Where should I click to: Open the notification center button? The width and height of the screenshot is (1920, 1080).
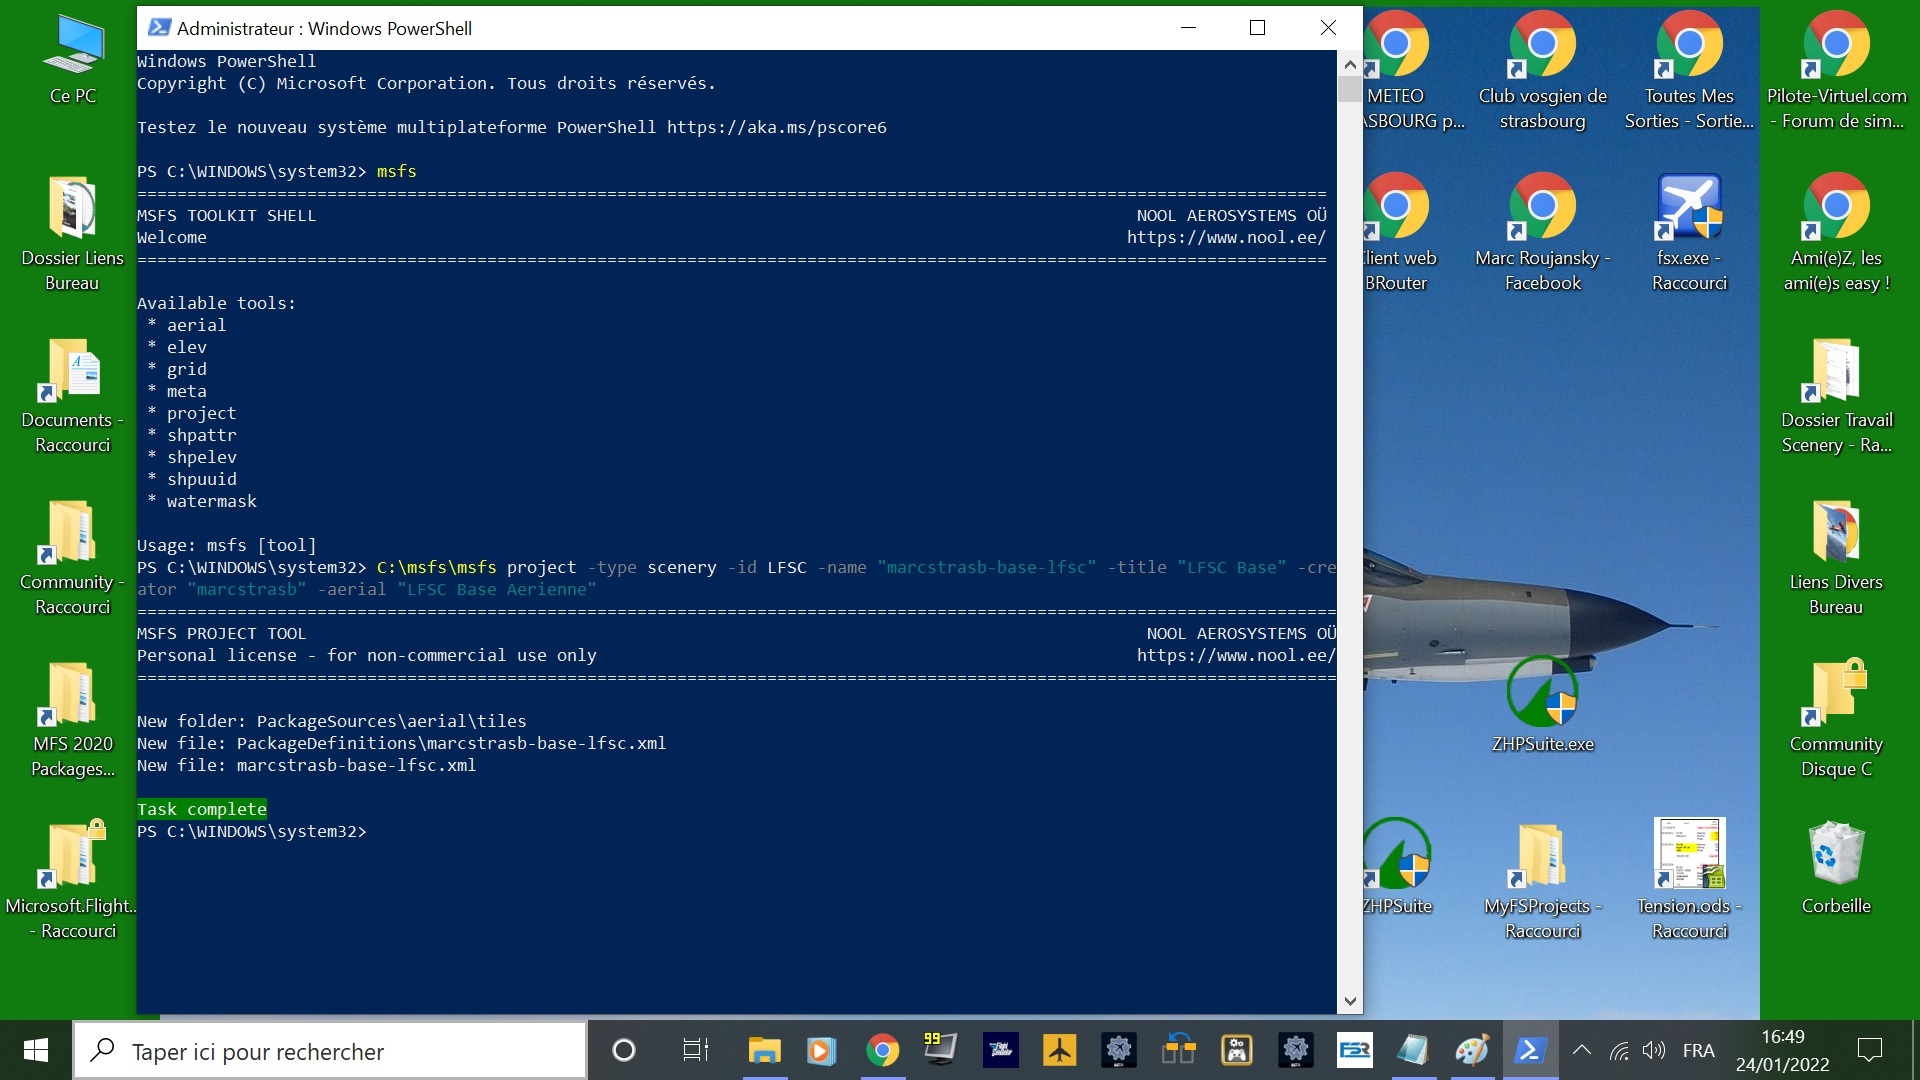(1869, 1050)
